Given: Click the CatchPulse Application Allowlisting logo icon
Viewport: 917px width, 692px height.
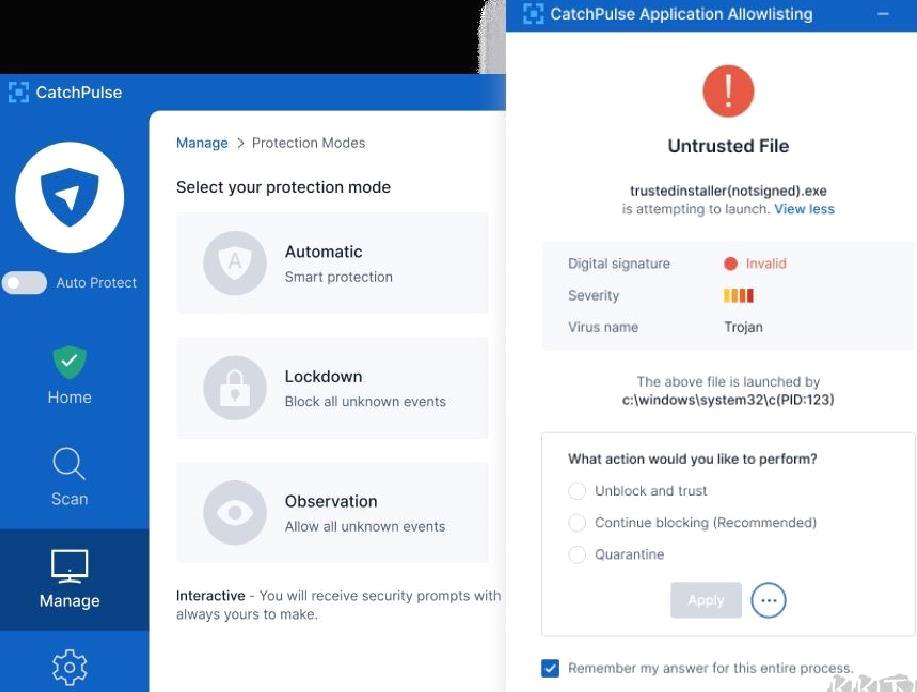Looking at the screenshot, I should pyautogui.click(x=533, y=13).
